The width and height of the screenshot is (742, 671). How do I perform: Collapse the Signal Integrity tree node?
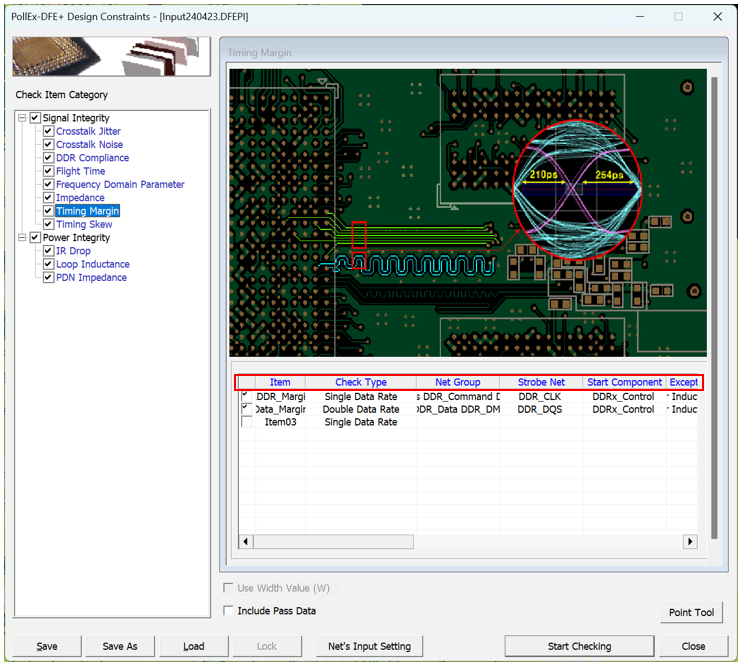click(22, 118)
